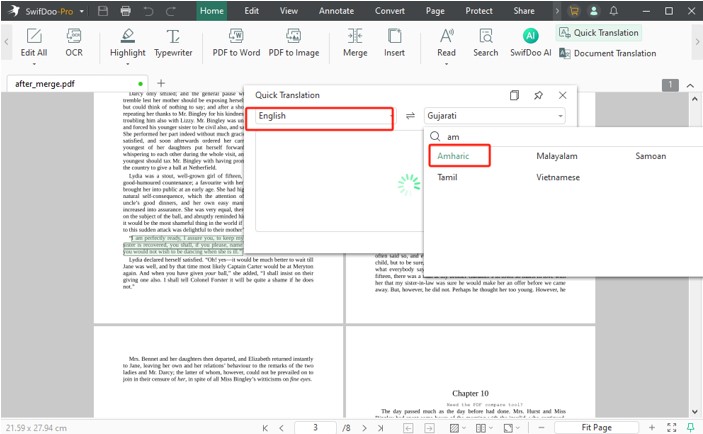Go to the previous page

(282, 428)
